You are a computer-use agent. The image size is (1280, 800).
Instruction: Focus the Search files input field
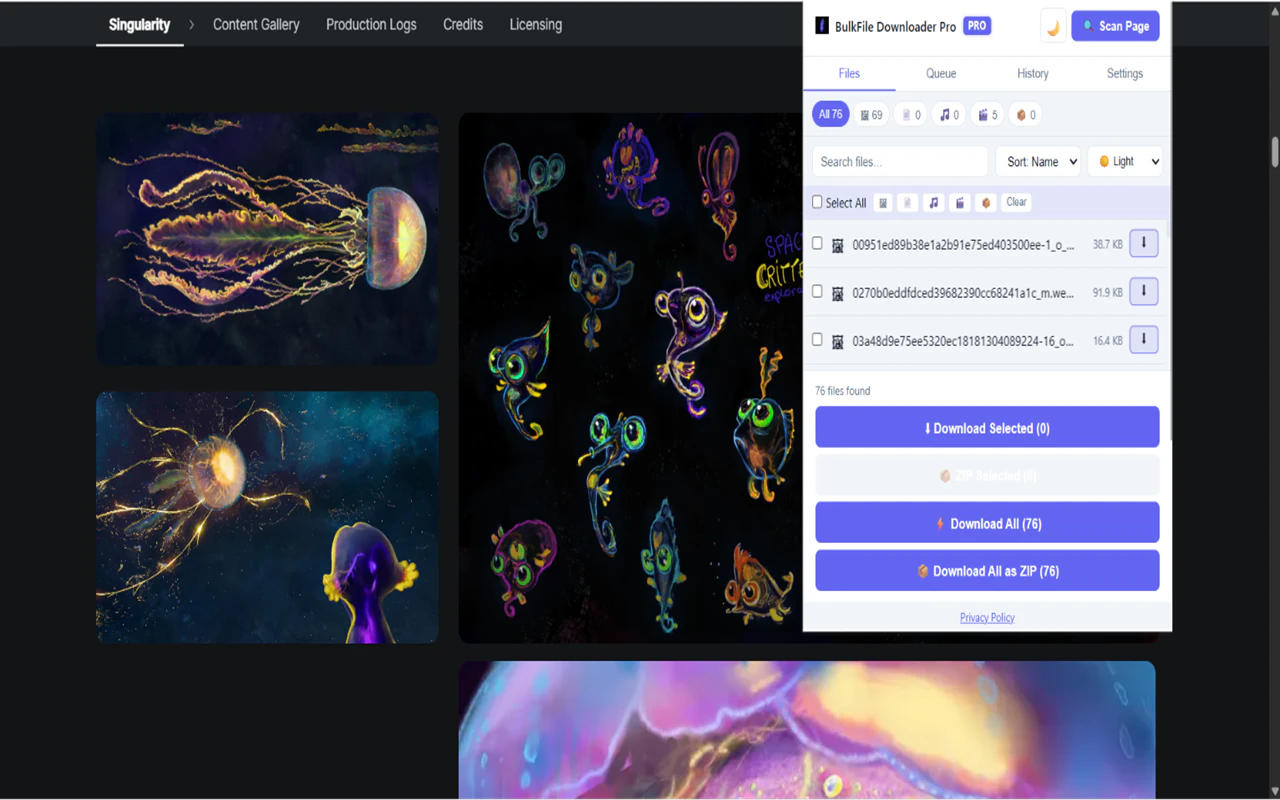click(x=900, y=161)
